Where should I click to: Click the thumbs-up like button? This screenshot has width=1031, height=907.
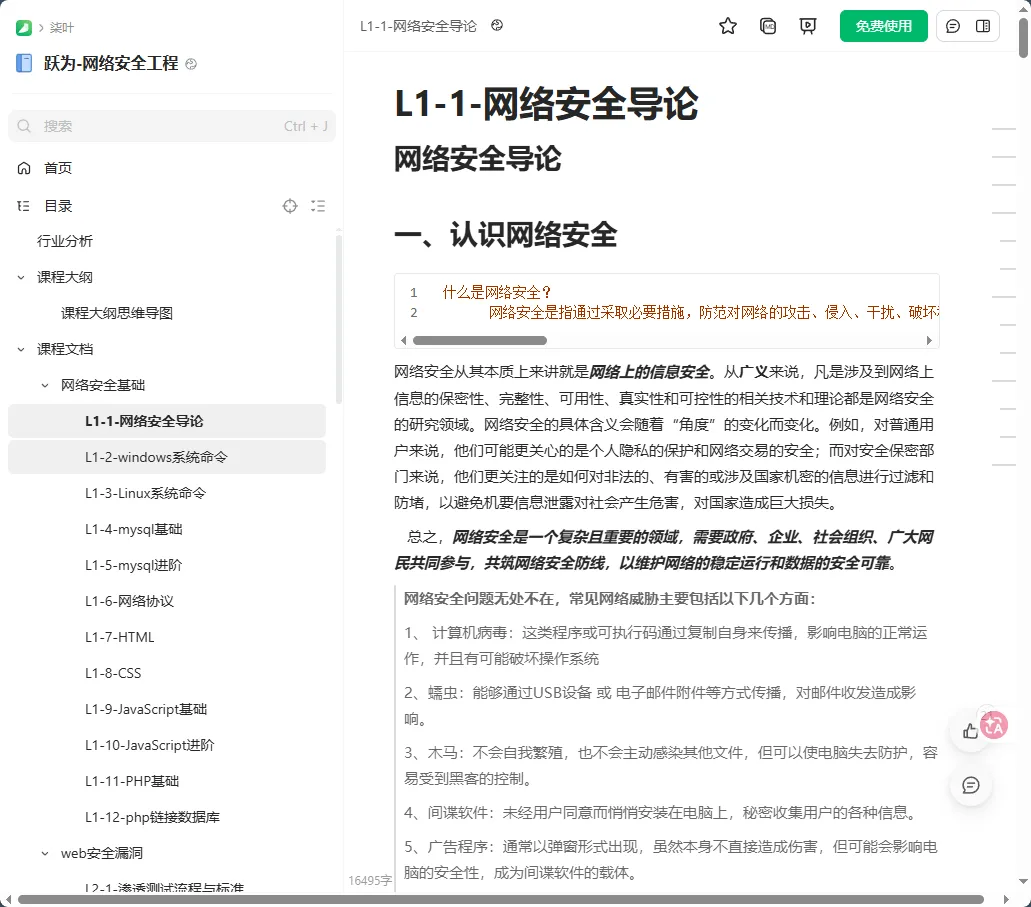(x=970, y=731)
